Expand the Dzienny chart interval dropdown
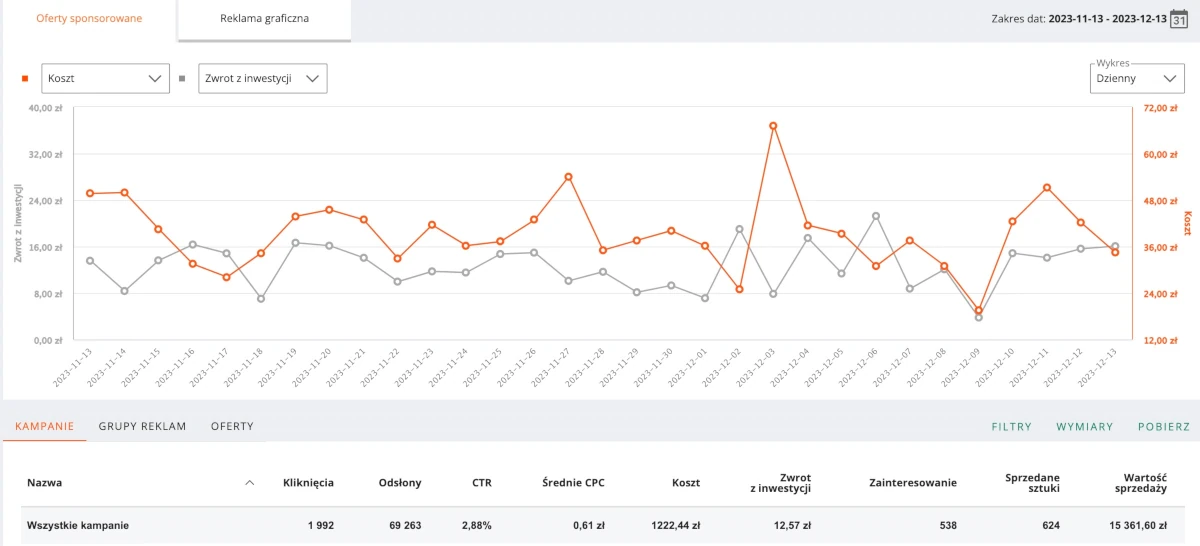 (x=1137, y=78)
